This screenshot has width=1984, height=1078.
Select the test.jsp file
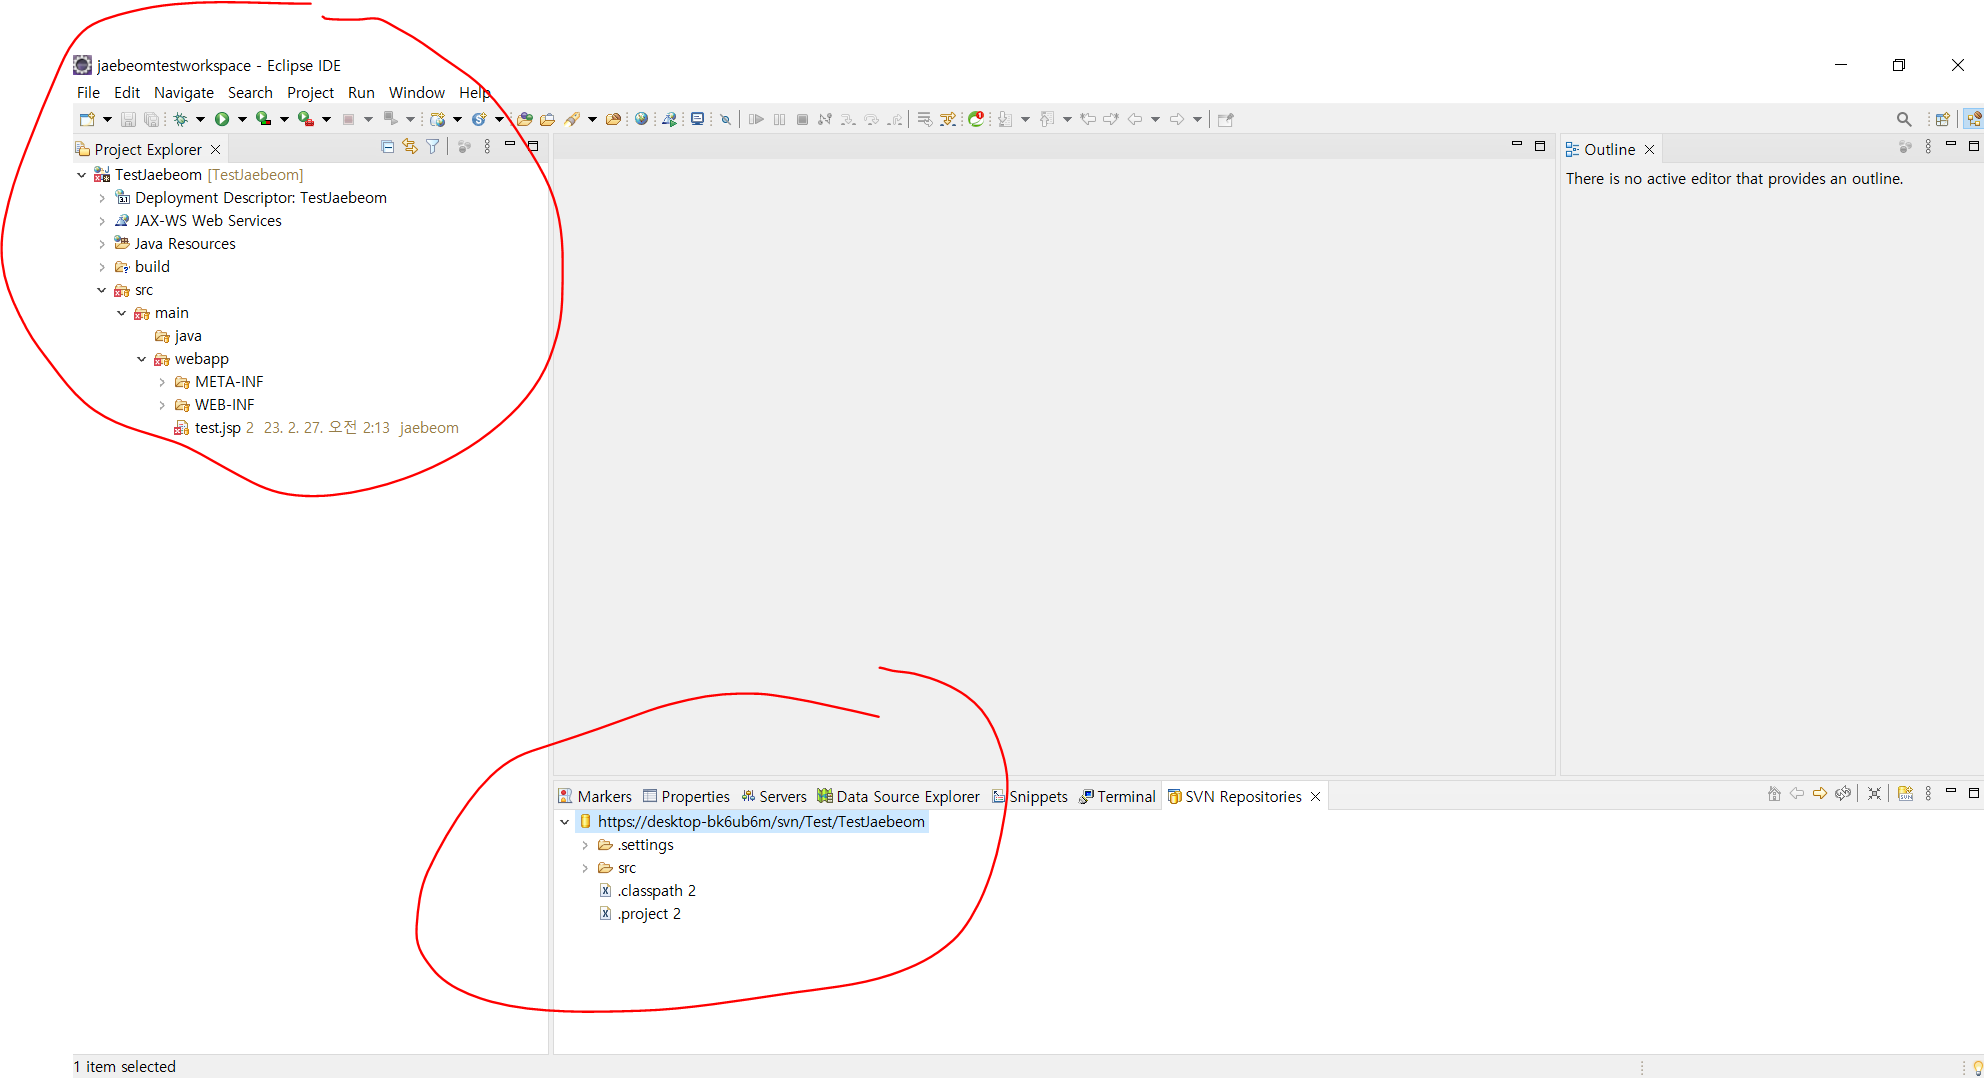(x=217, y=428)
